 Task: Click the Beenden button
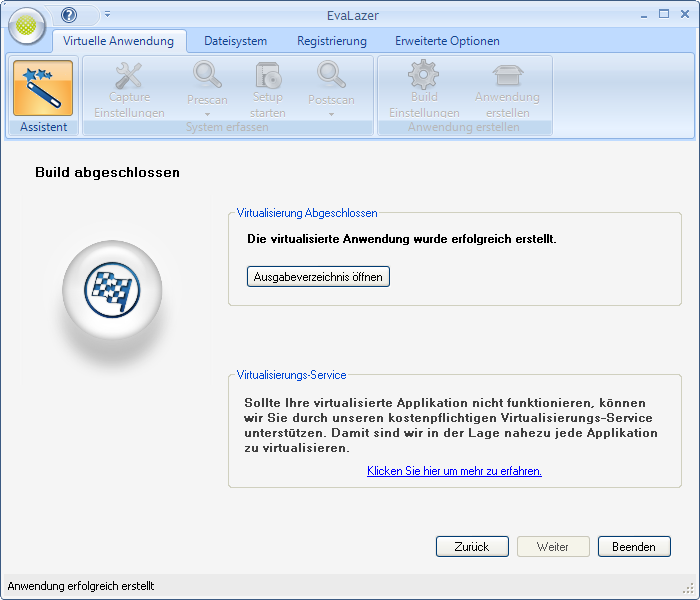point(634,547)
